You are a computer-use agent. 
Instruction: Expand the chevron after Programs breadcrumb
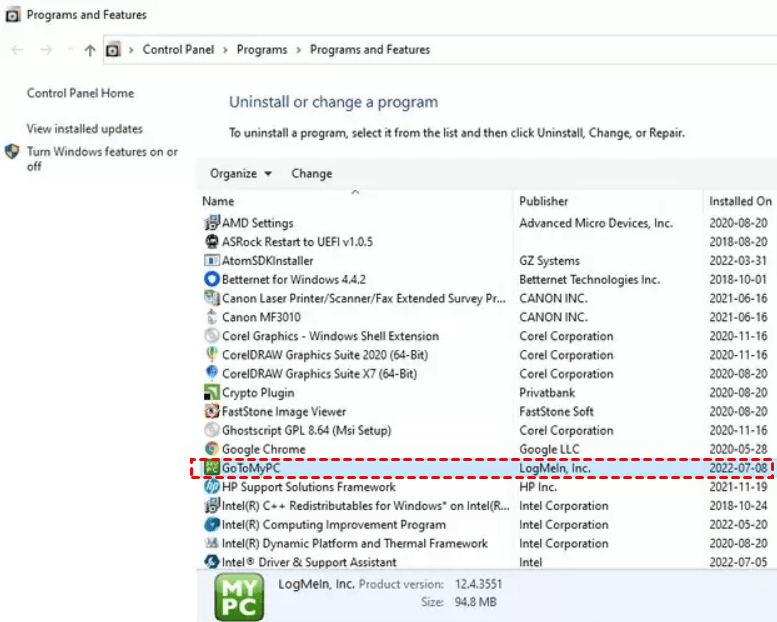pyautogui.click(x=298, y=50)
